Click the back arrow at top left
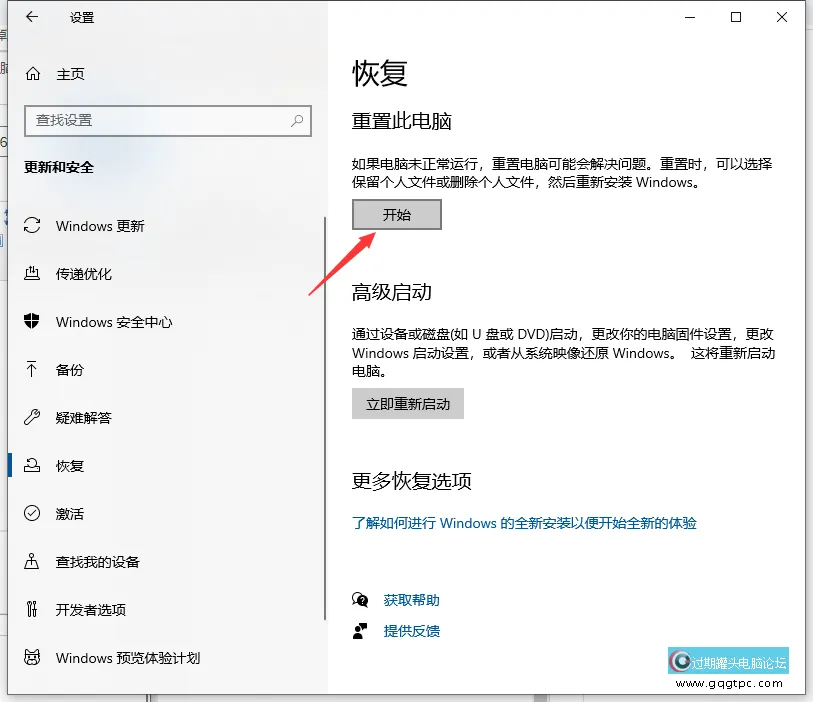Screen dimensions: 813x702 pos(31,17)
